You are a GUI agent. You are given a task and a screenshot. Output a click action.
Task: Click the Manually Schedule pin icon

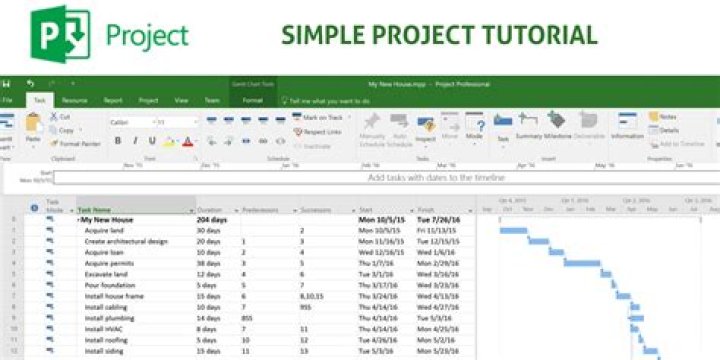pyautogui.click(x=371, y=121)
